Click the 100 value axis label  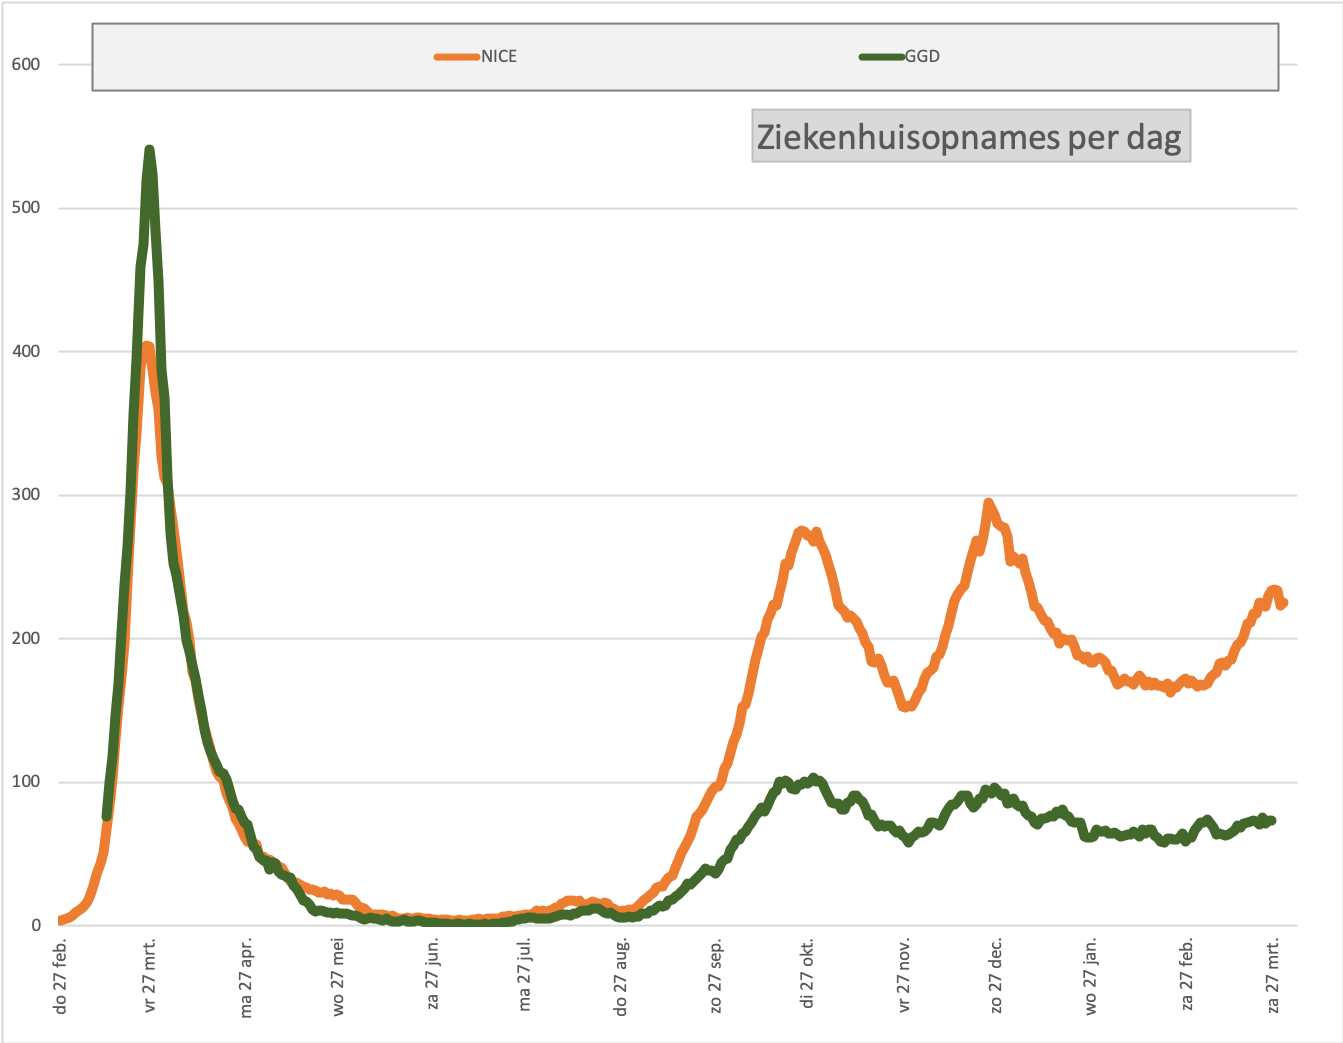coord(26,782)
